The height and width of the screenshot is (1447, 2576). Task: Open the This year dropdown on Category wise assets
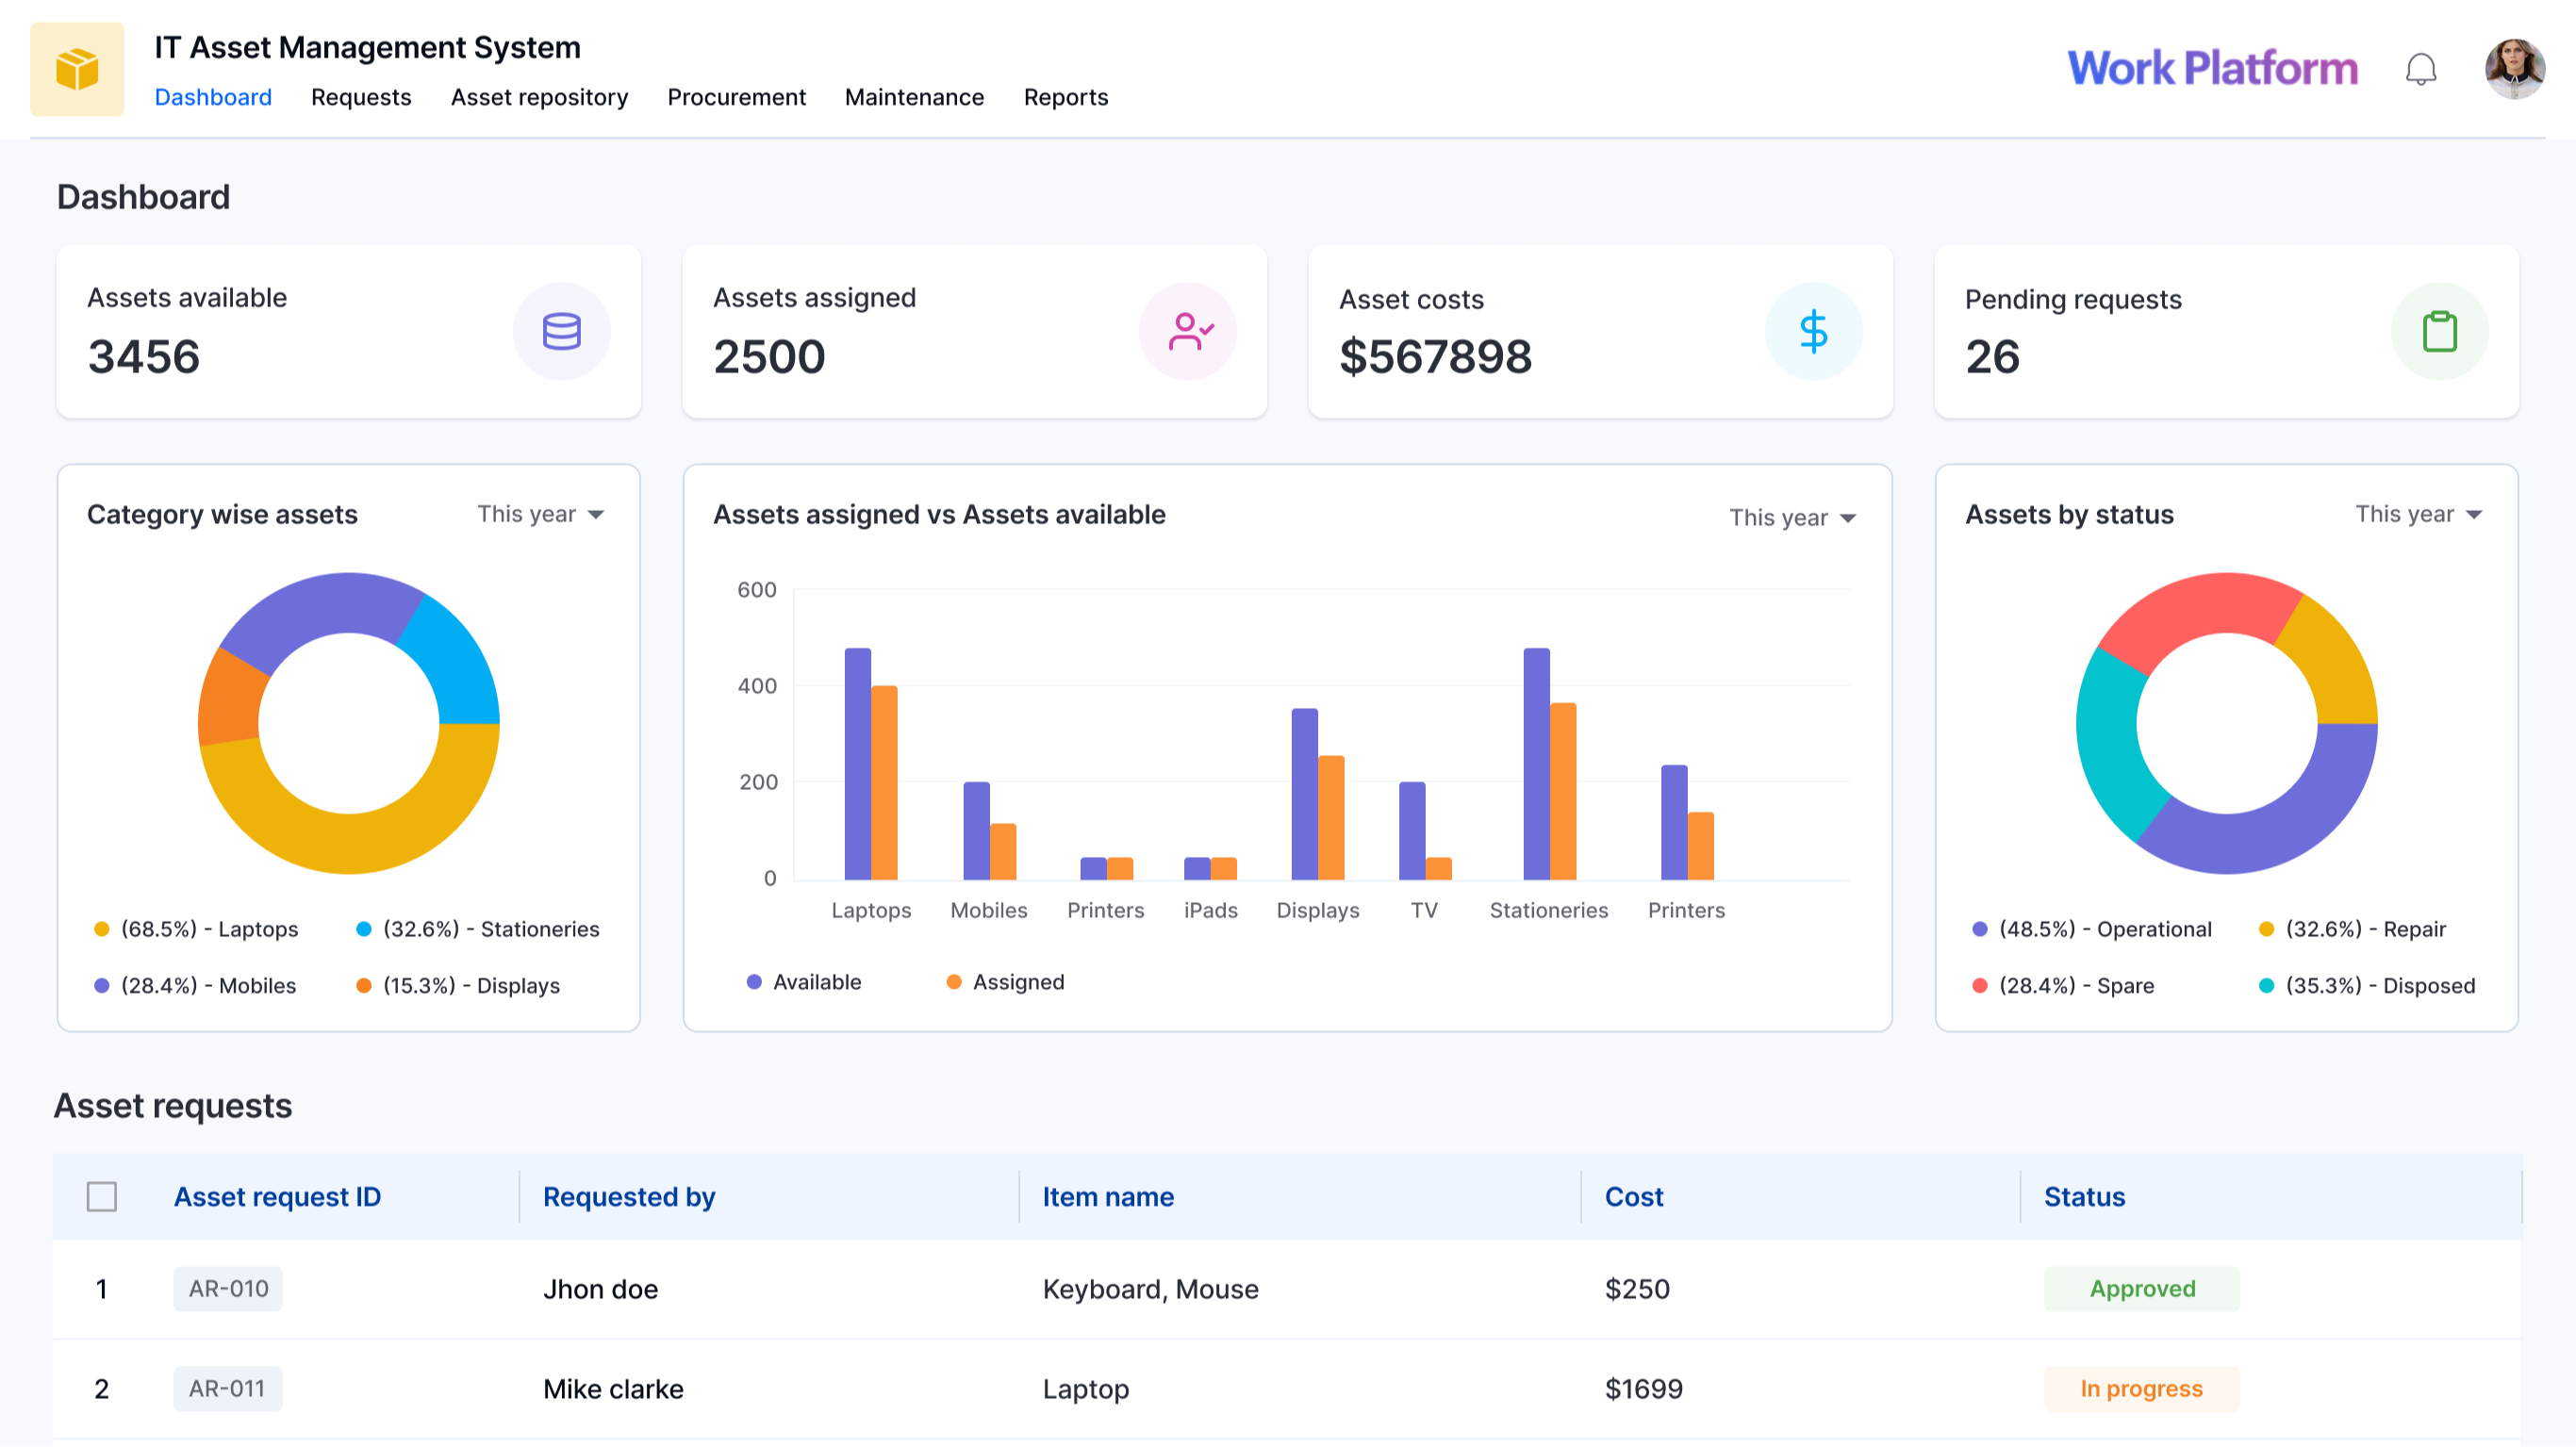tap(540, 513)
